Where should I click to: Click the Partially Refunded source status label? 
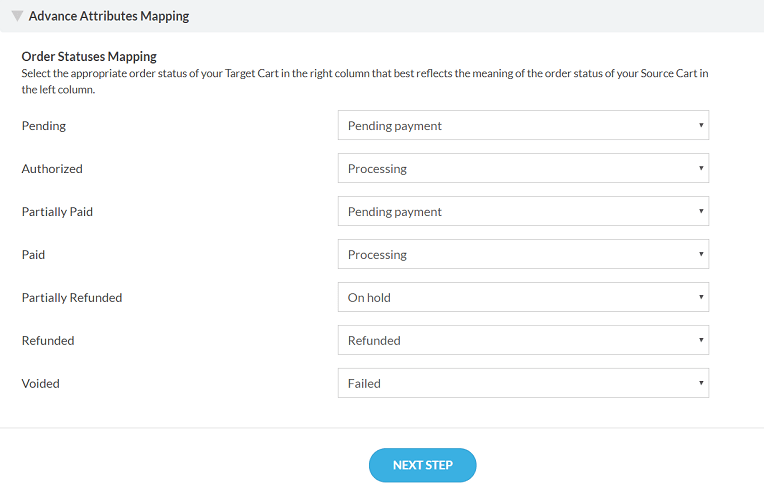[72, 298]
